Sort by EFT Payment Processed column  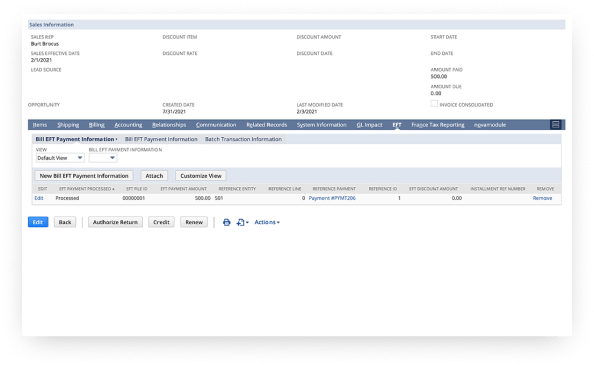(86, 189)
